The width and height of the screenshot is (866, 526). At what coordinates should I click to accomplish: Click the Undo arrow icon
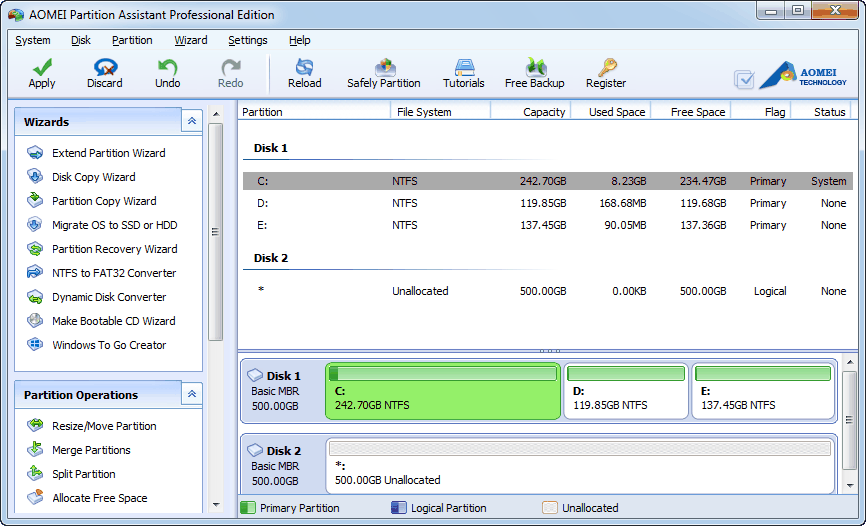(x=167, y=68)
